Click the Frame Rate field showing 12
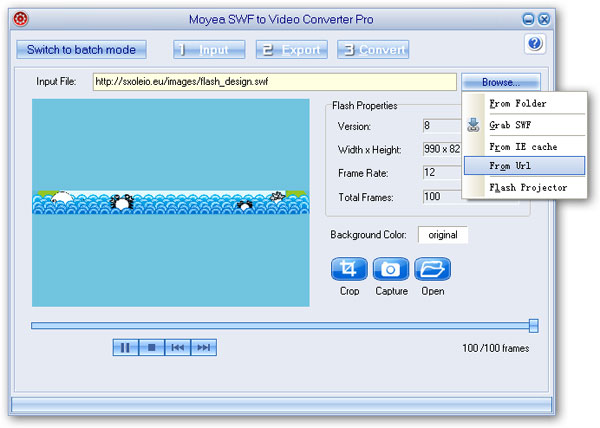Screen dimensions: 600x428 point(442,173)
